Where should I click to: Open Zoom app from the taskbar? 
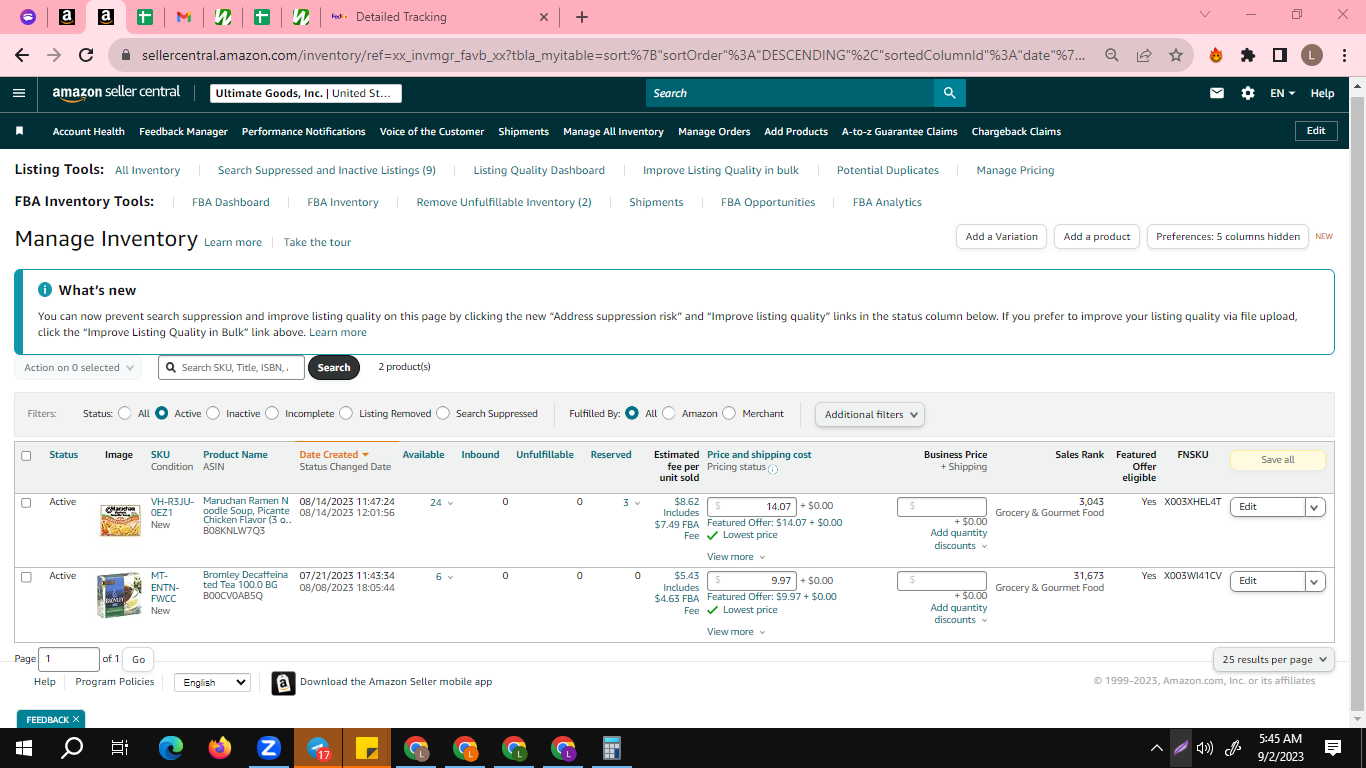[269, 747]
